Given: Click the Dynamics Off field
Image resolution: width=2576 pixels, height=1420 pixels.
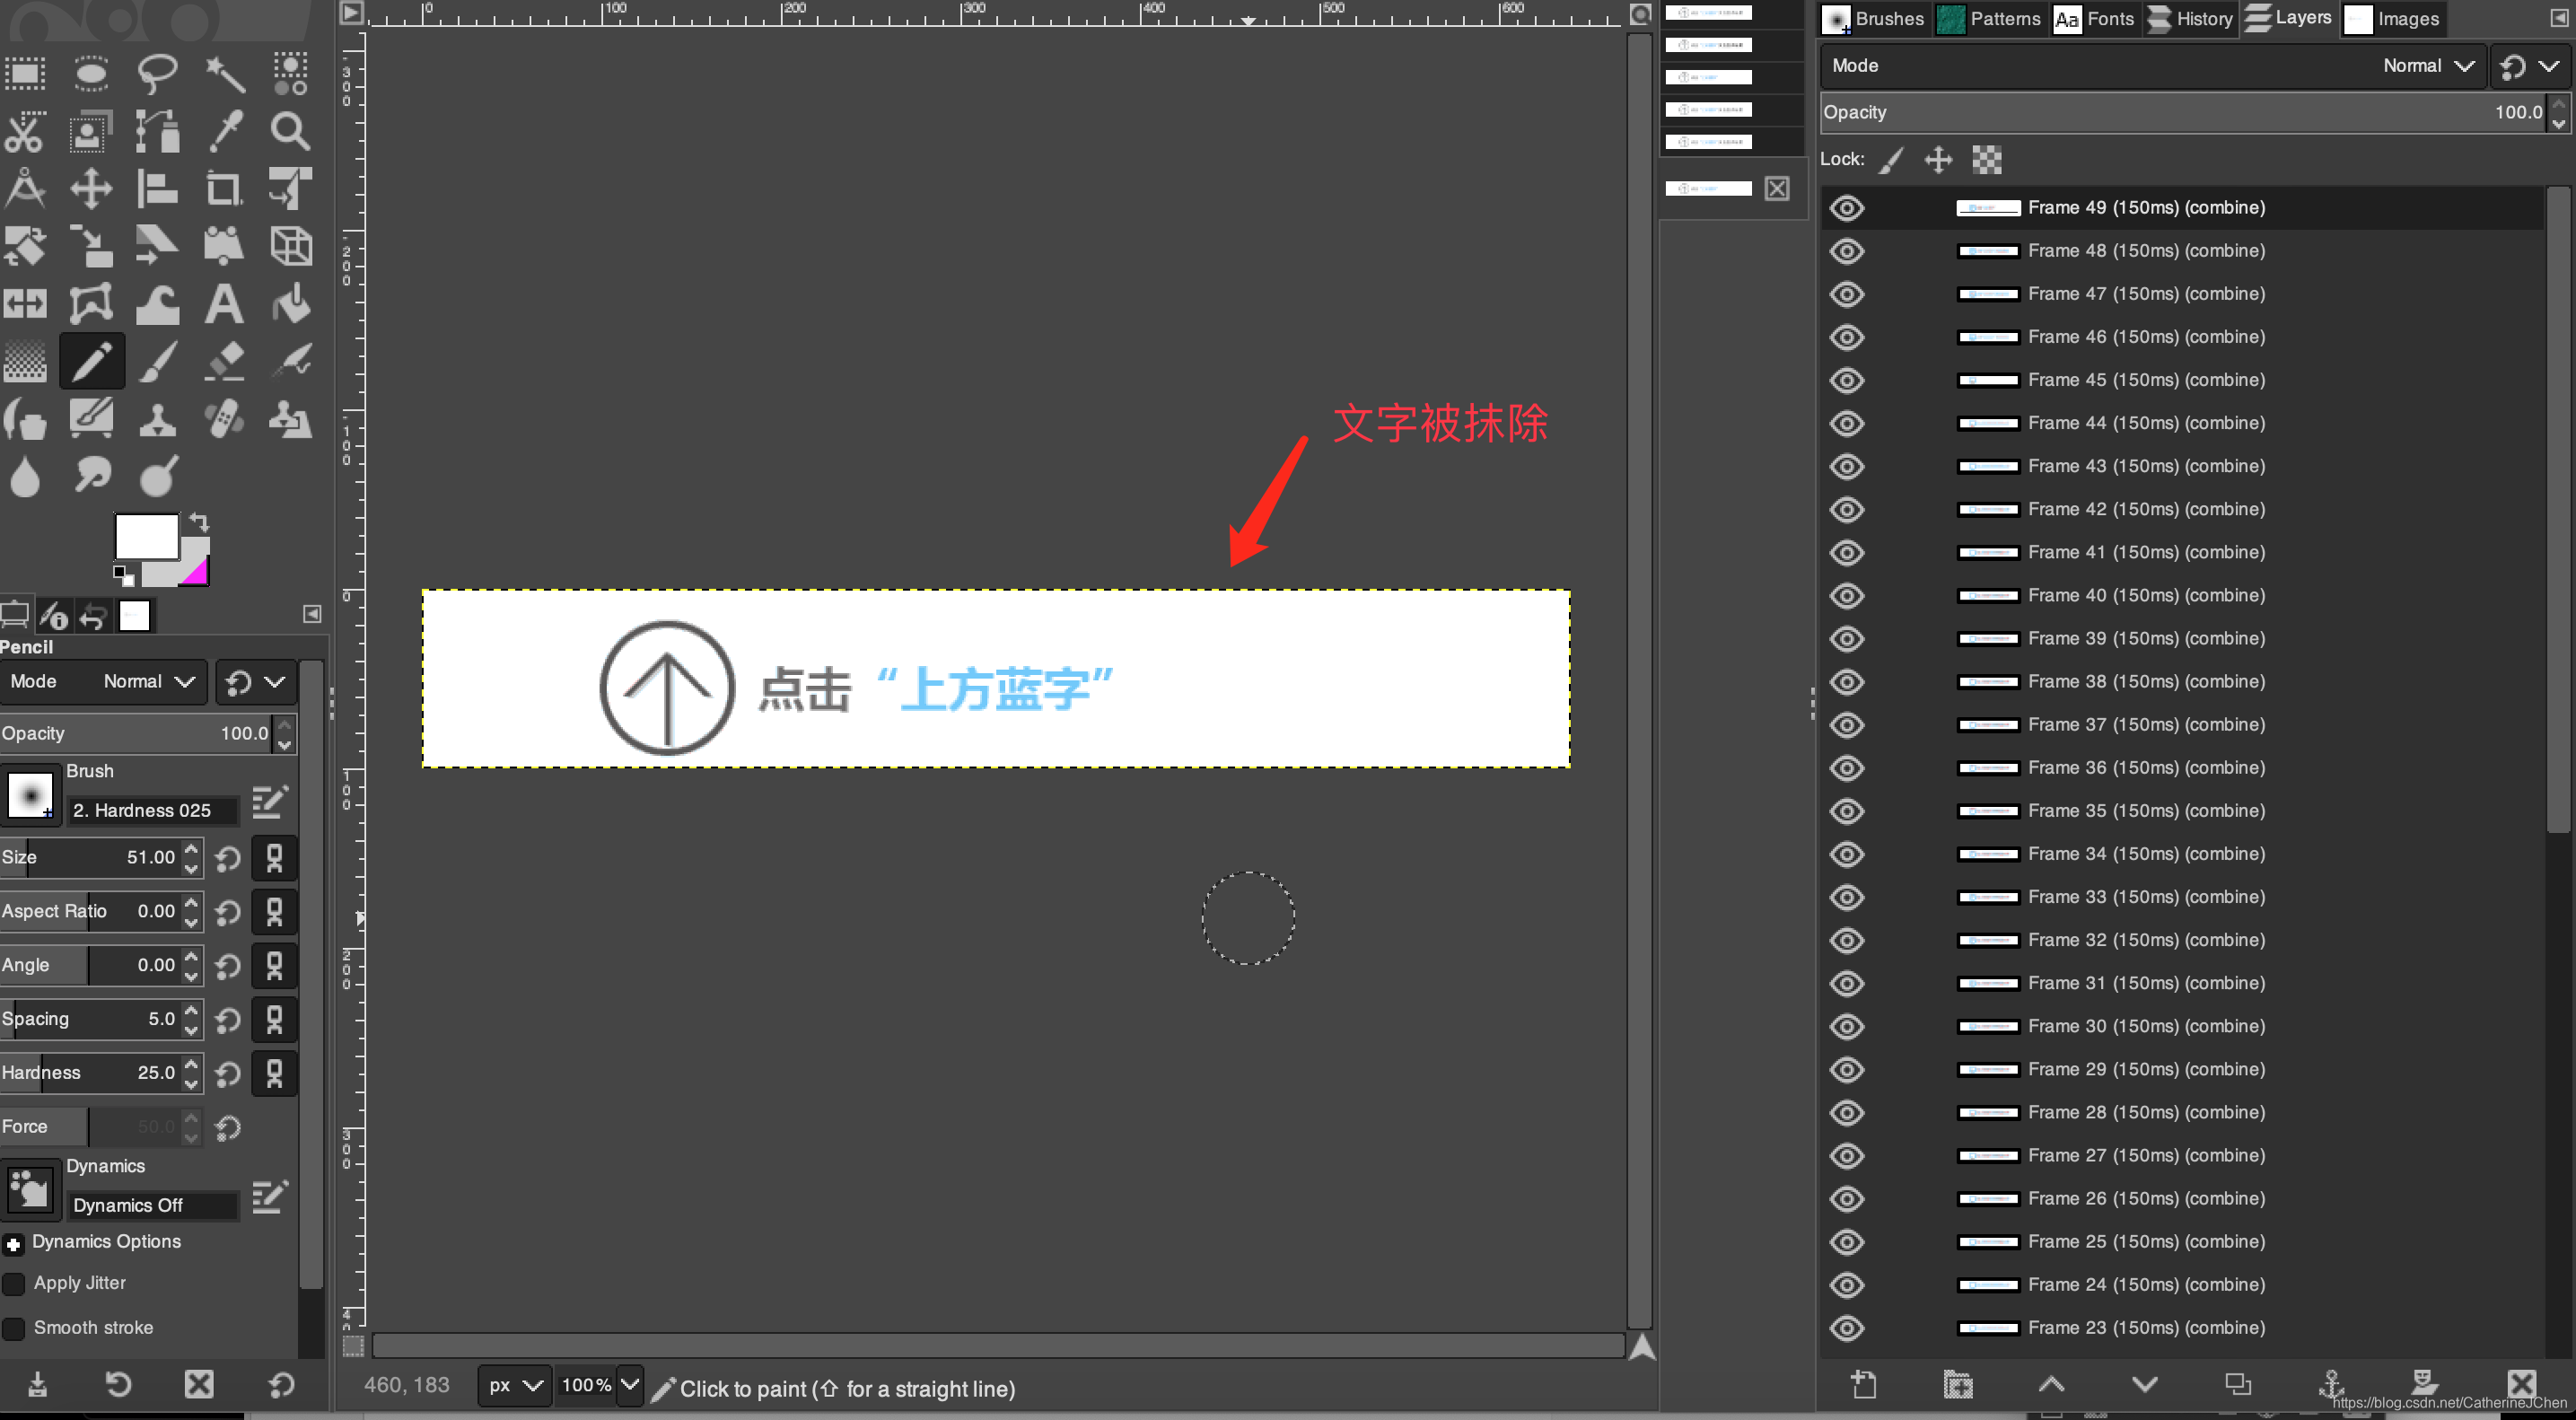Looking at the screenshot, I should [152, 1206].
